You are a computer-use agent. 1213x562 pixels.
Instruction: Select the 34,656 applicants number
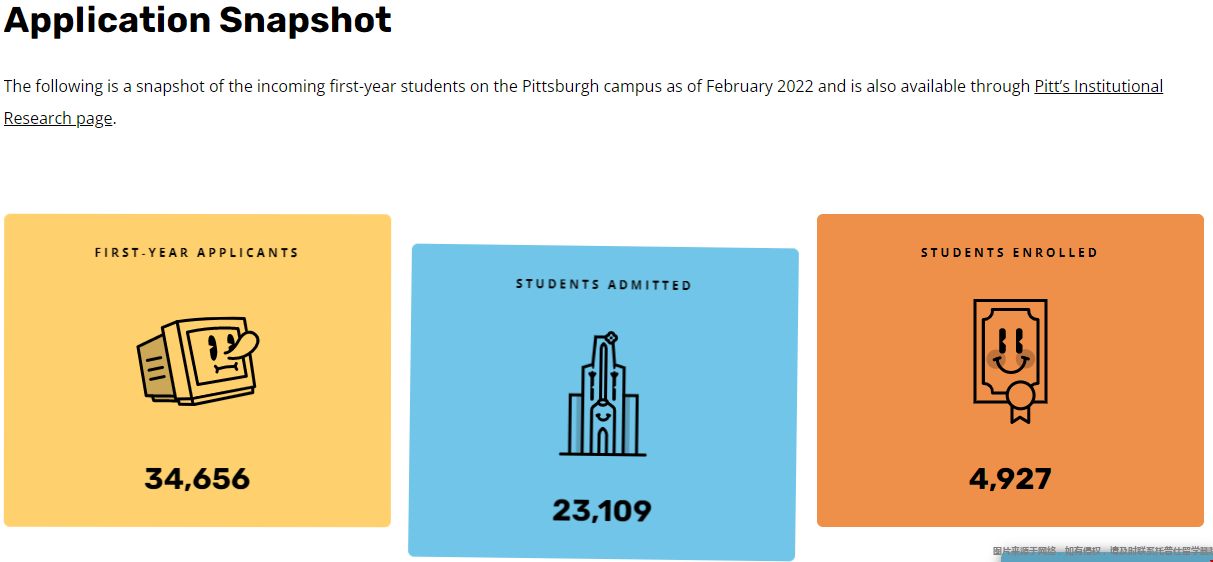click(197, 479)
